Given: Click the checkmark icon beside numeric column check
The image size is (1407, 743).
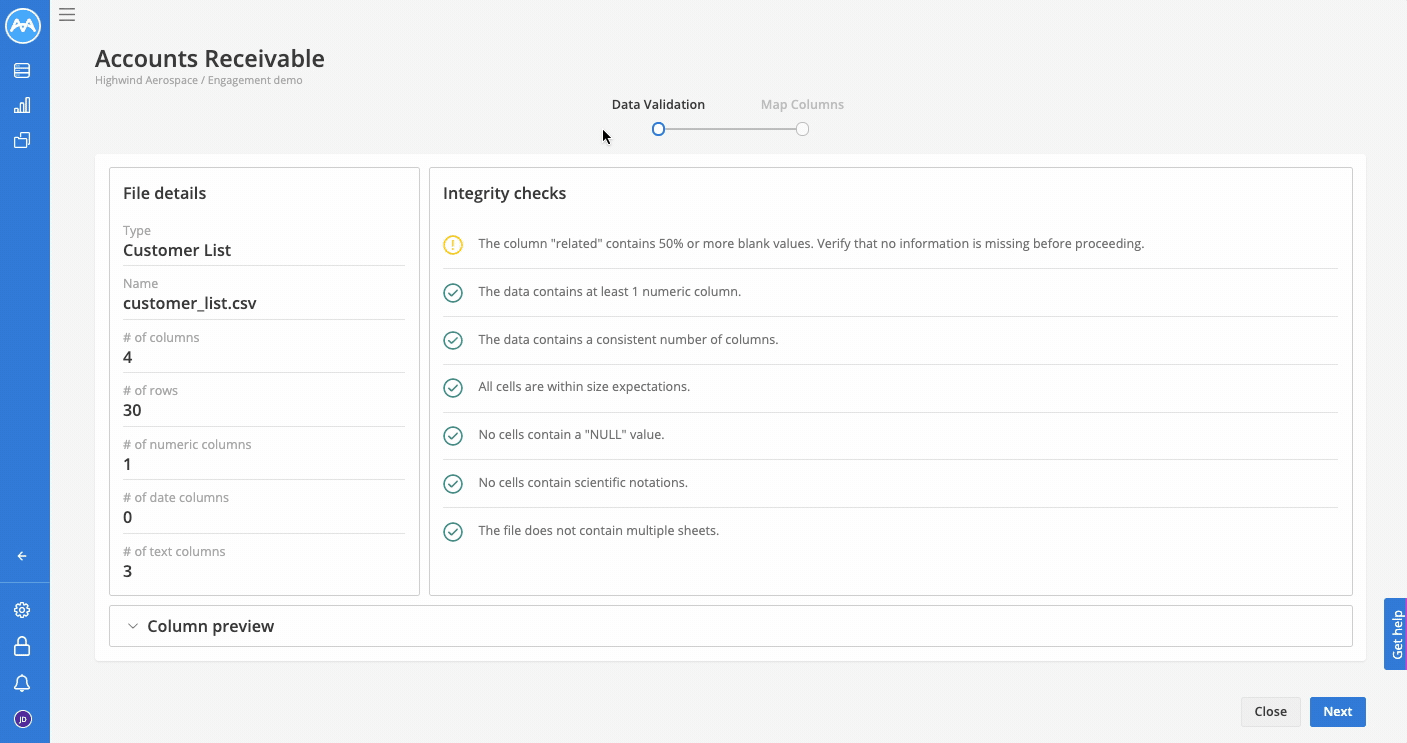Looking at the screenshot, I should click(453, 292).
